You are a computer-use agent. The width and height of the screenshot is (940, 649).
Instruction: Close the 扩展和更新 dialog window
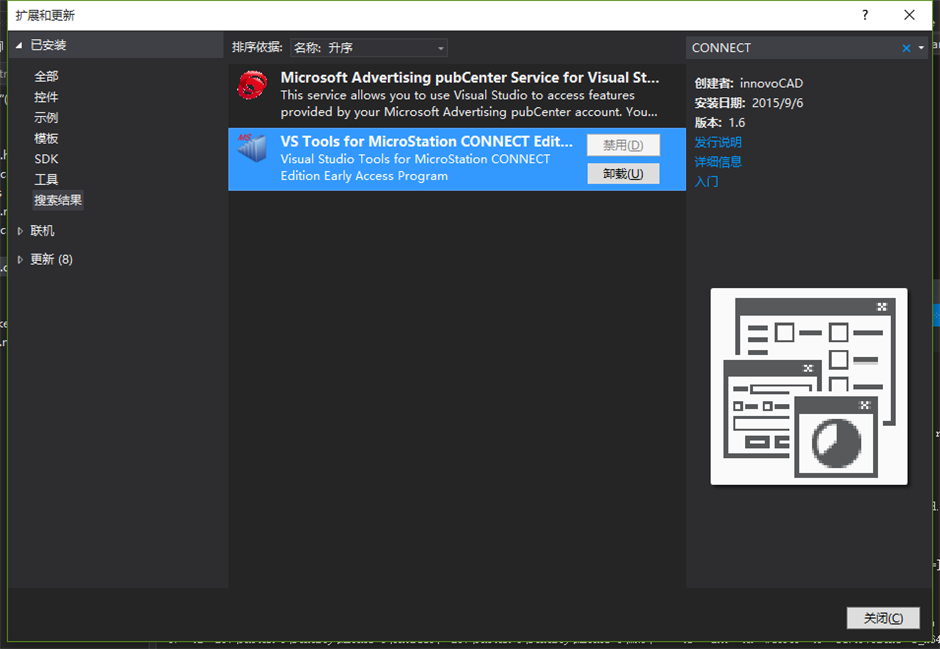pyautogui.click(x=909, y=15)
